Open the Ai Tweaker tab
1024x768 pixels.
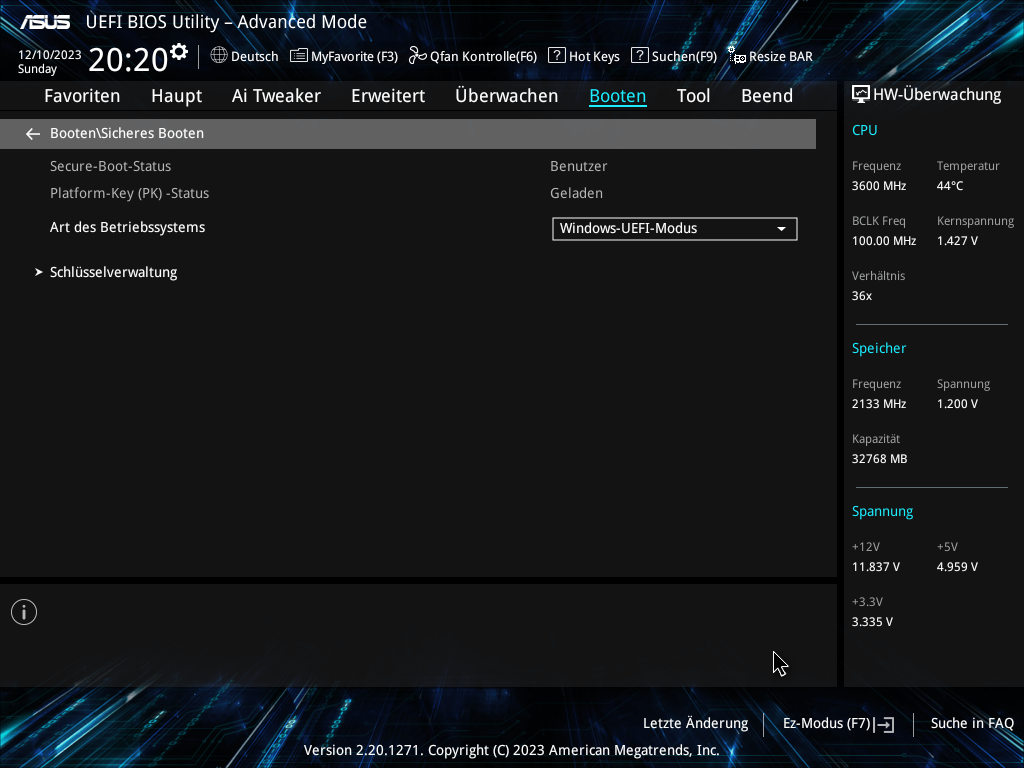pyautogui.click(x=276, y=96)
